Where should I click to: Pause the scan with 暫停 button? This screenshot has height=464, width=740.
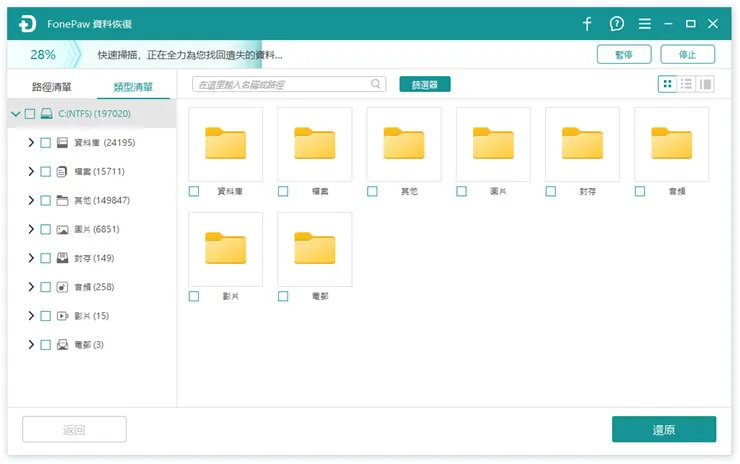624,54
